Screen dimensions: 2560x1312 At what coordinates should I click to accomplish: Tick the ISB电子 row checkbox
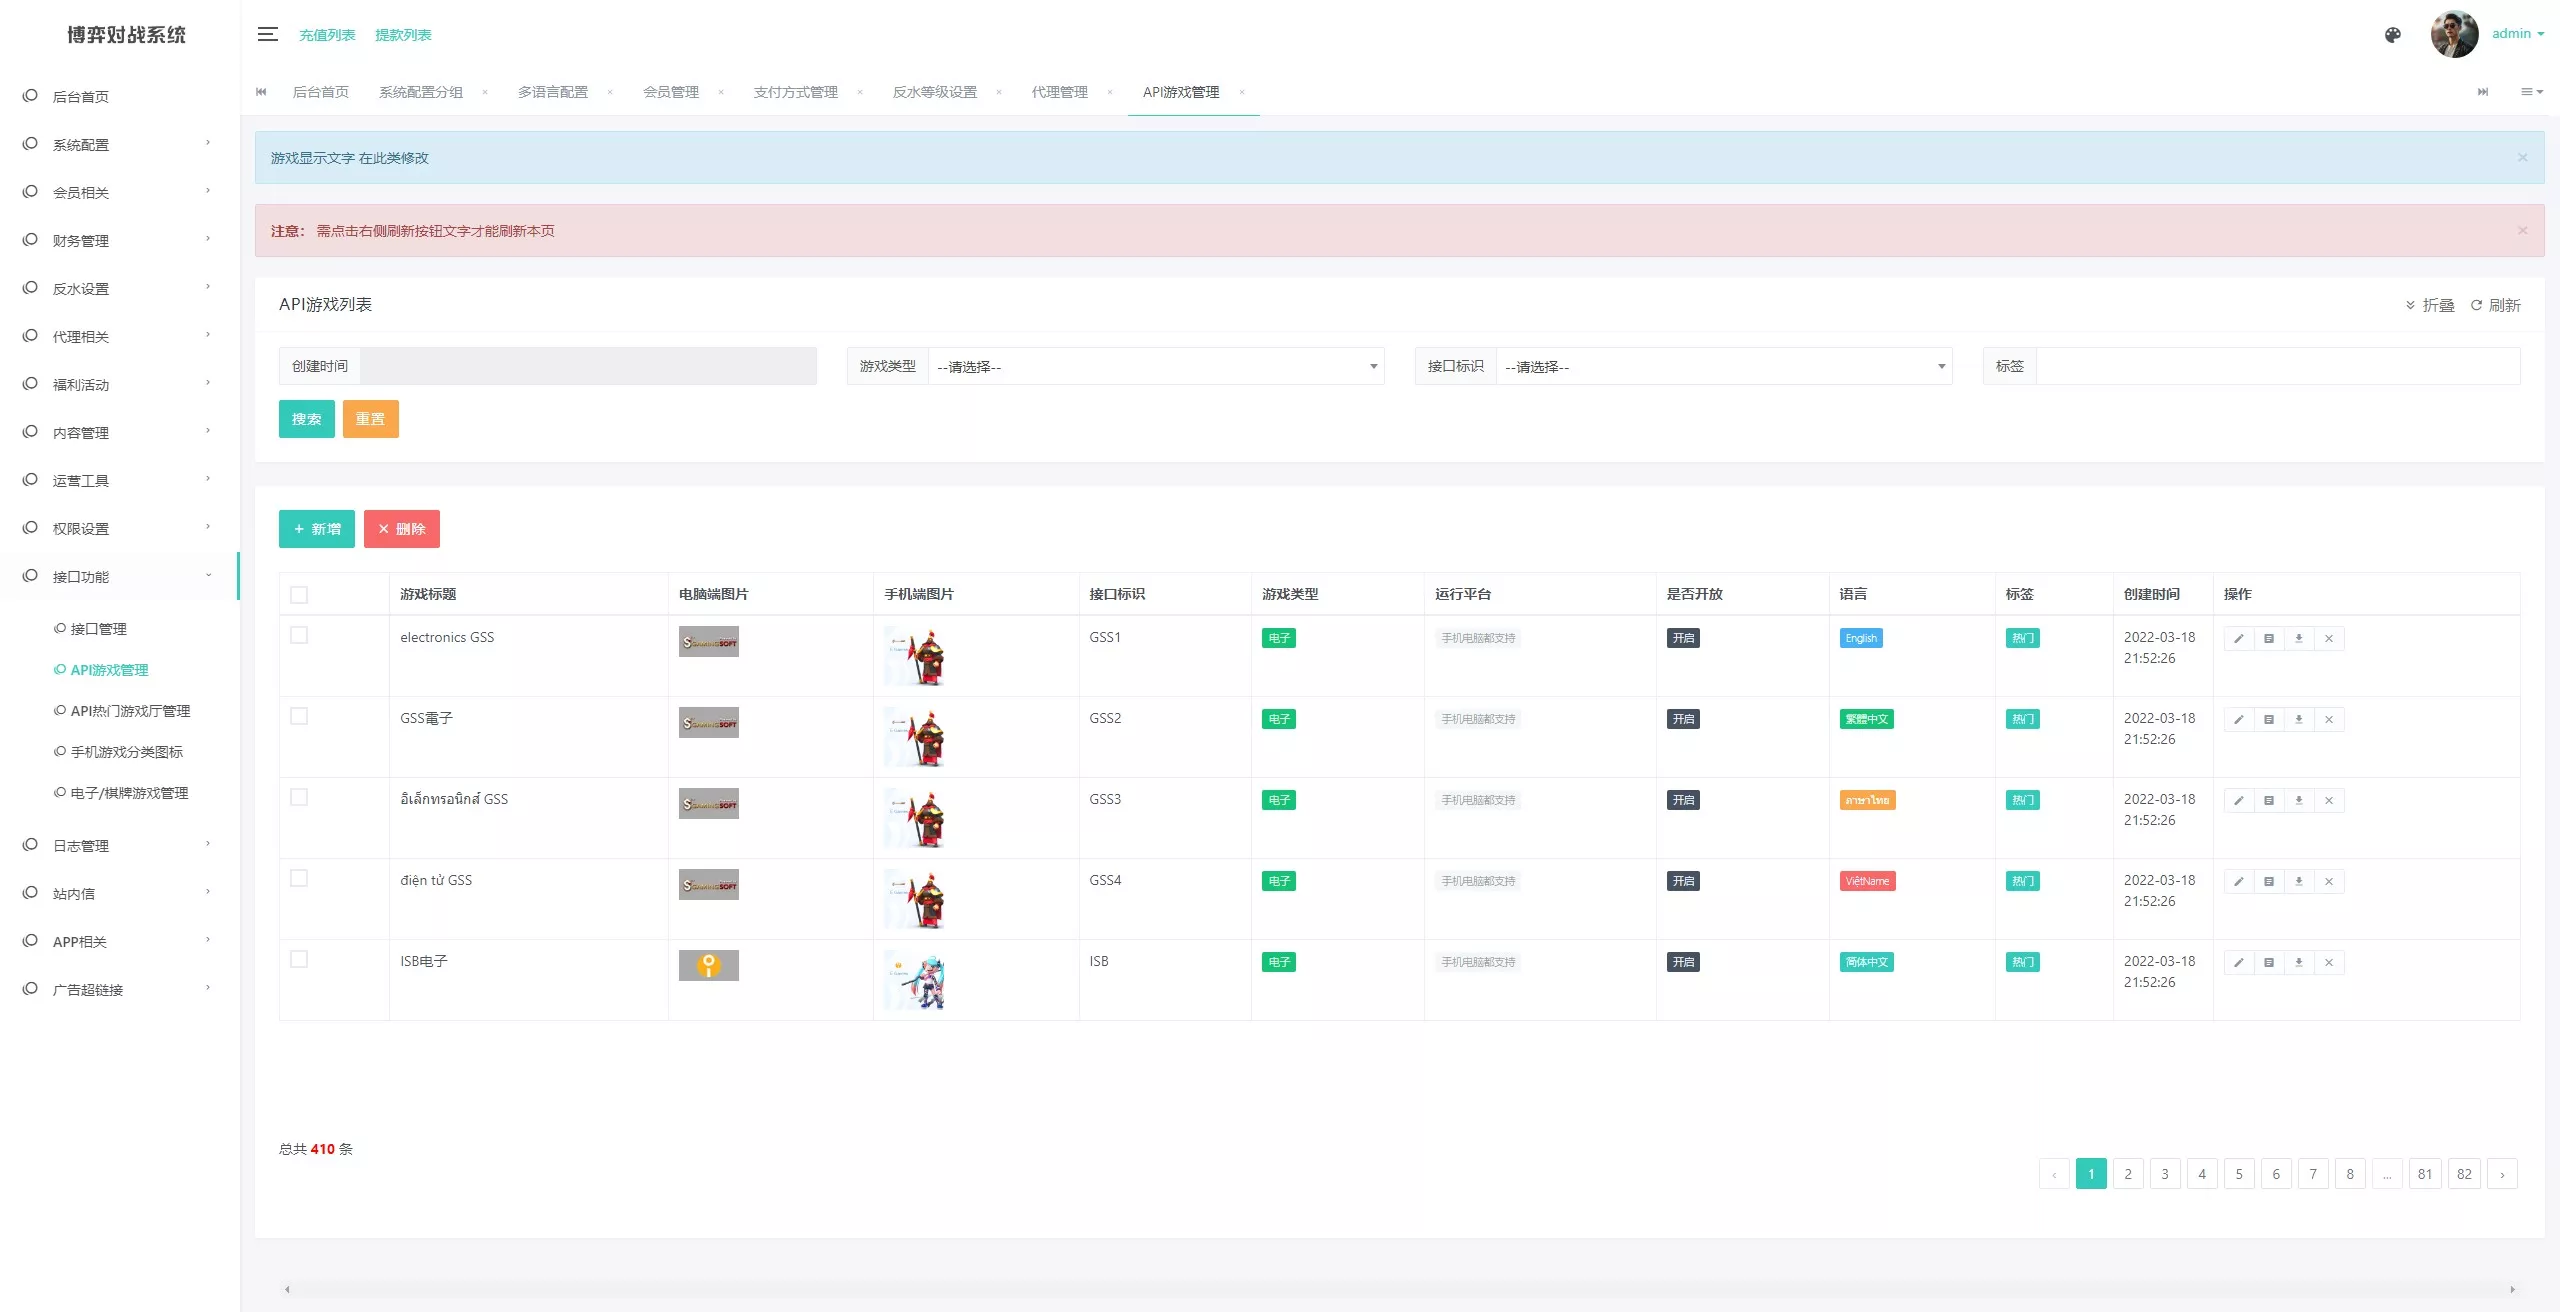click(299, 960)
